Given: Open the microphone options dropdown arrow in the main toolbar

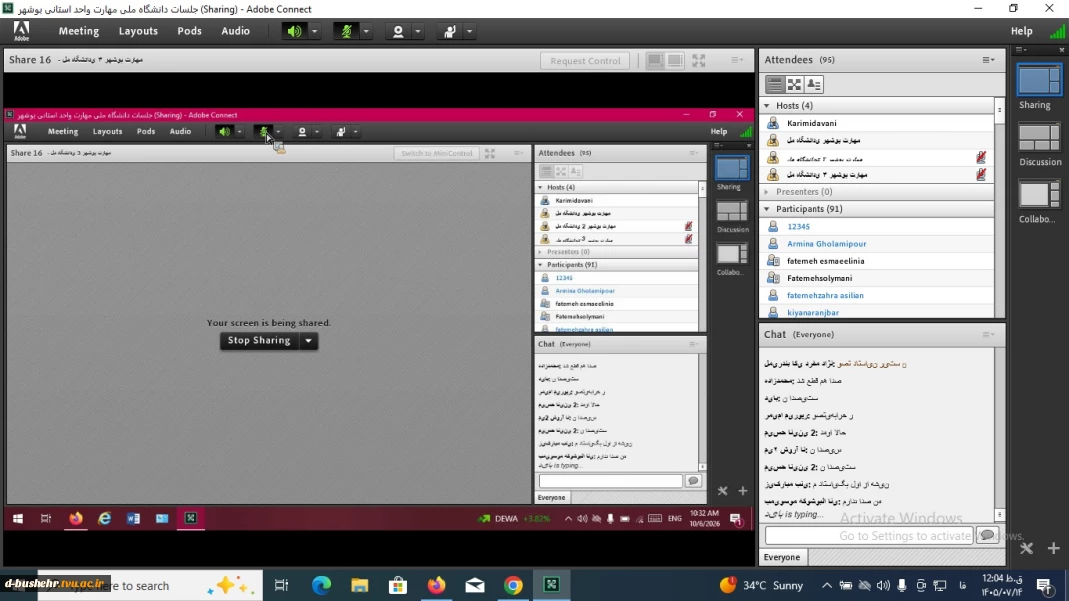Looking at the screenshot, I should [x=366, y=31].
